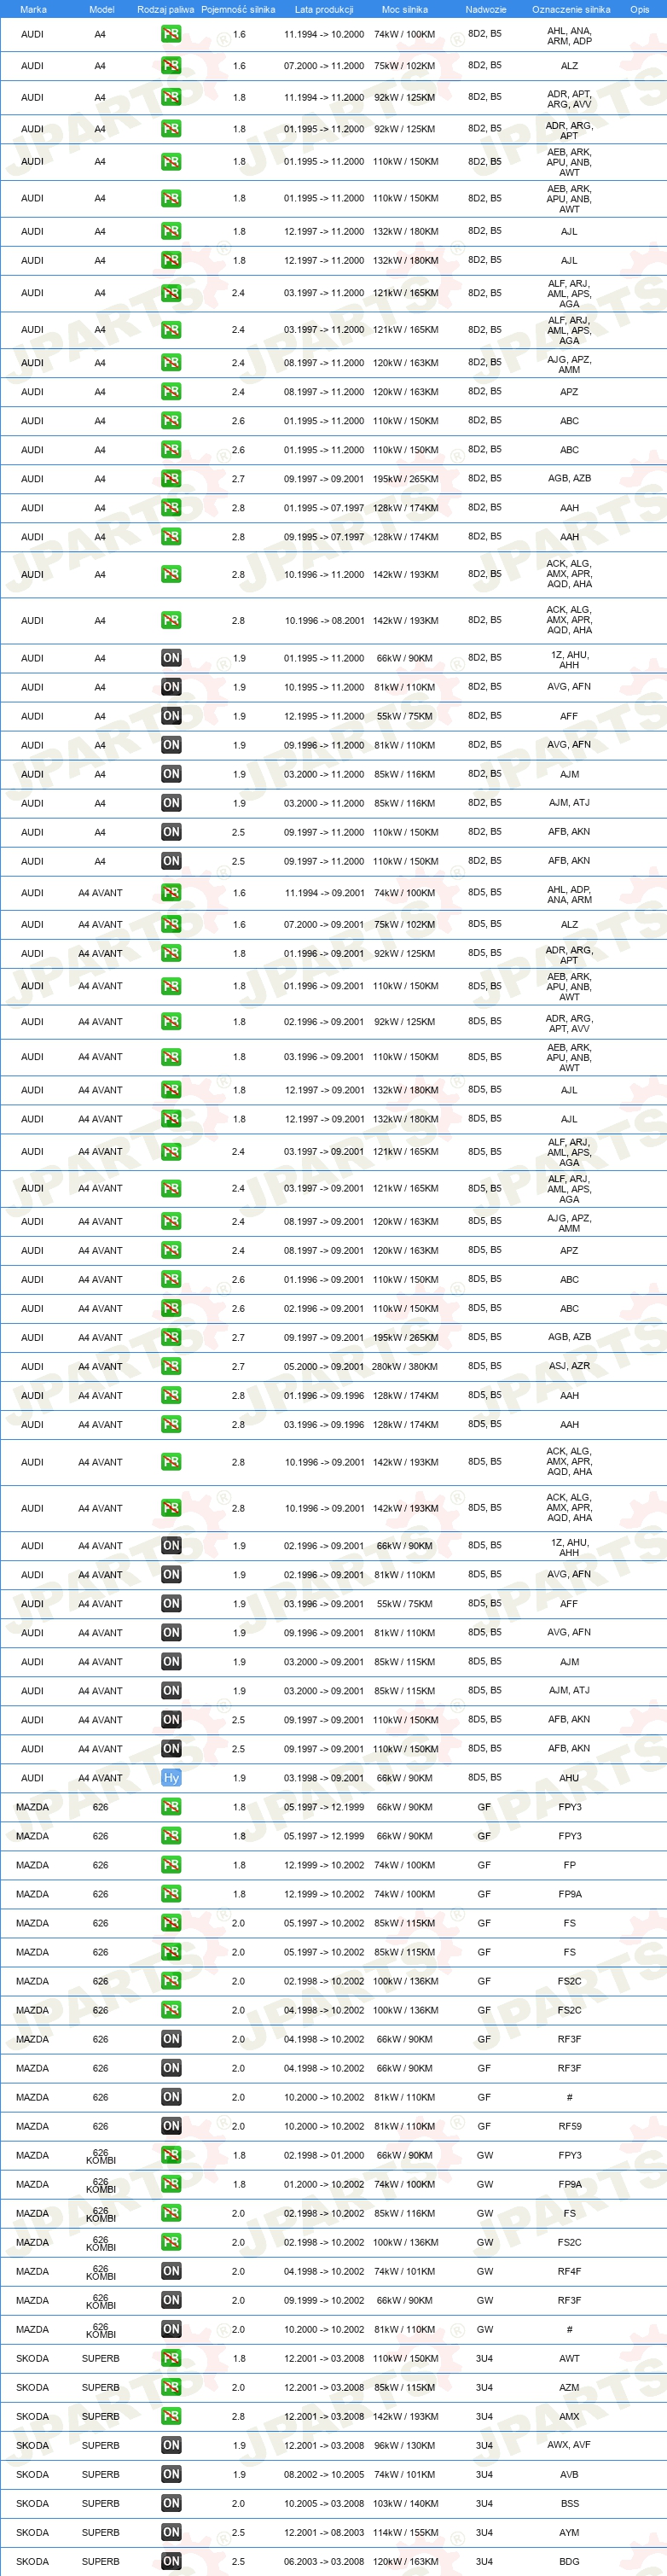This screenshot has width=667, height=2576.
Task: Click the Oznaczenie silnika column header
Action: 571,9
